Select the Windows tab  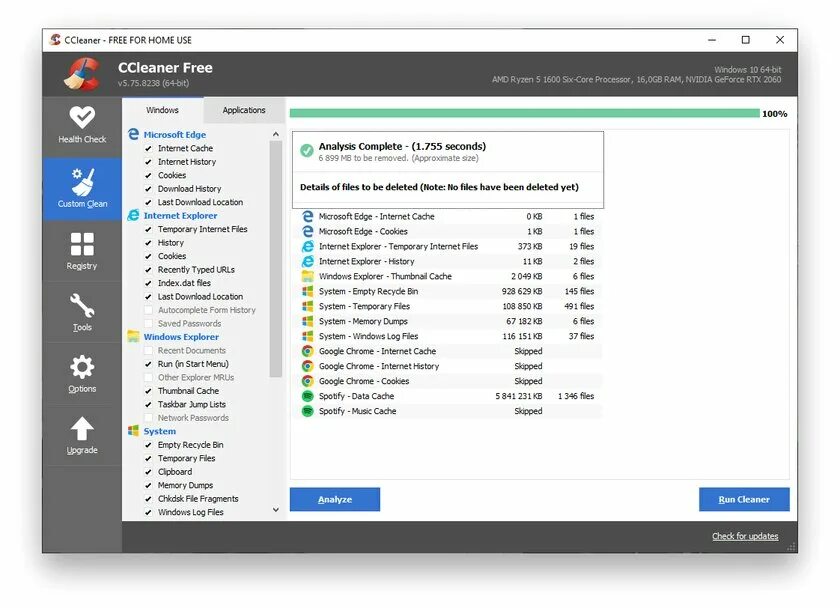point(163,110)
